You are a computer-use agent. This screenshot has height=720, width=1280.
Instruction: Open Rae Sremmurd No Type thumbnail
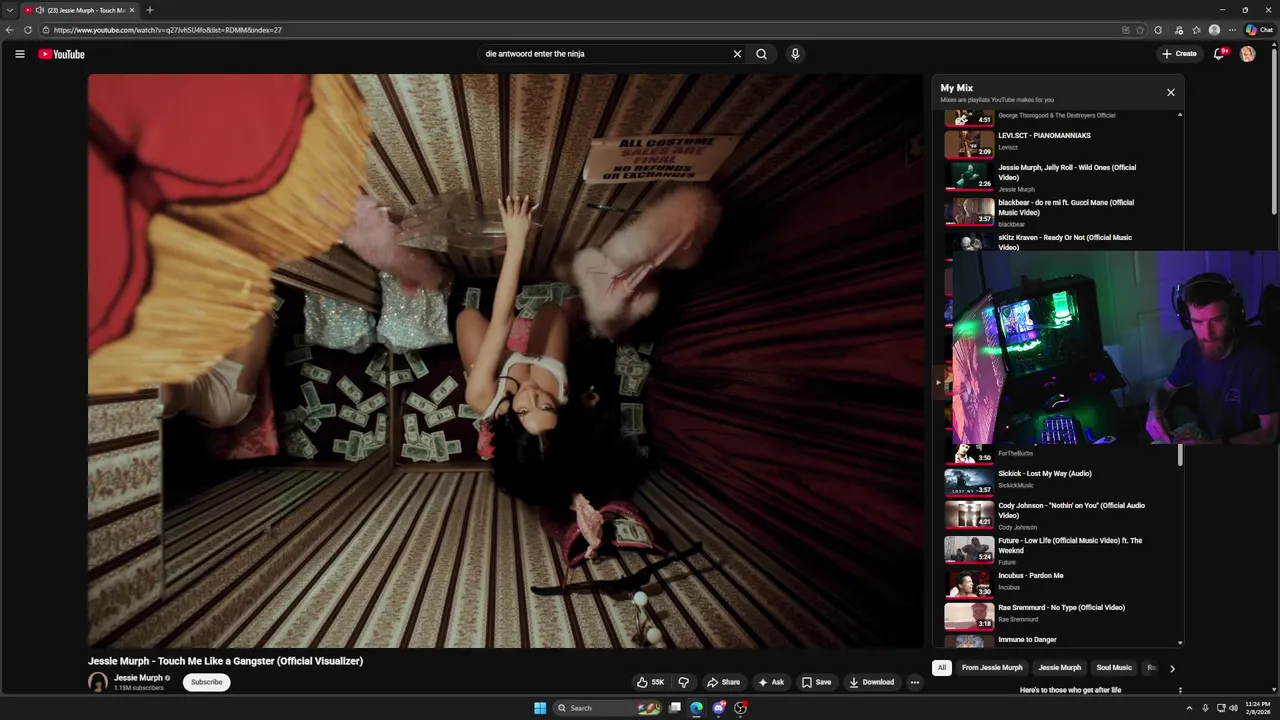pyautogui.click(x=969, y=616)
